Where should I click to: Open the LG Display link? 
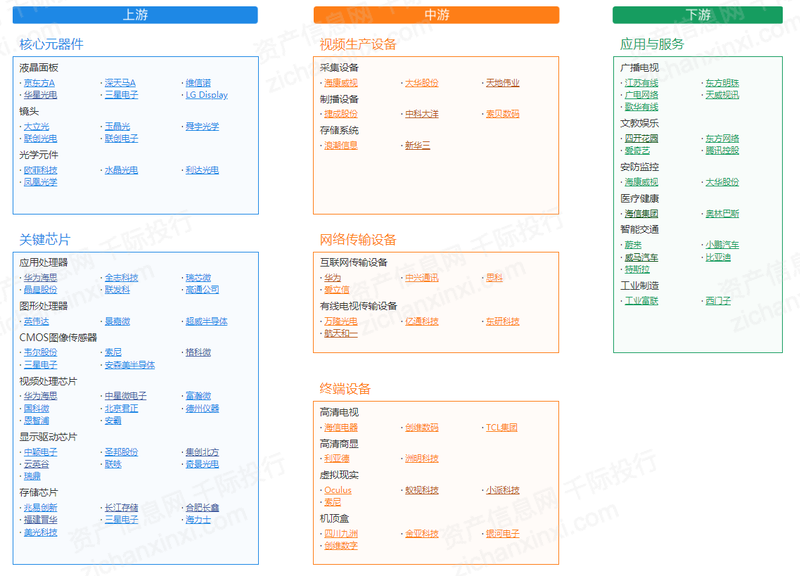pos(207,95)
